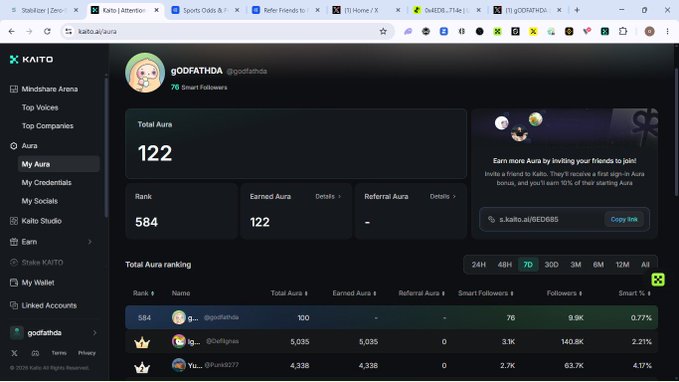679x382 pixels.
Task: Open Chrome three-dot menu
Action: point(667,31)
